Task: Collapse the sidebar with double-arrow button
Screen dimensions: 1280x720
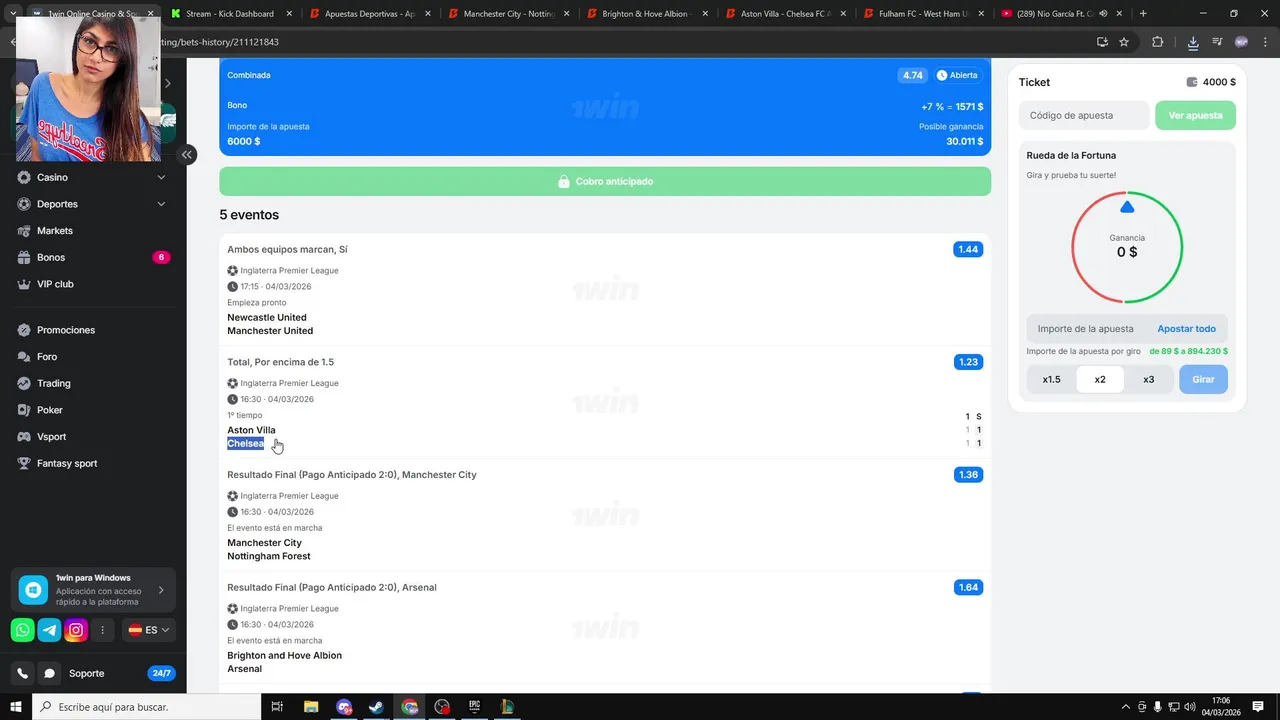Action: point(186,155)
